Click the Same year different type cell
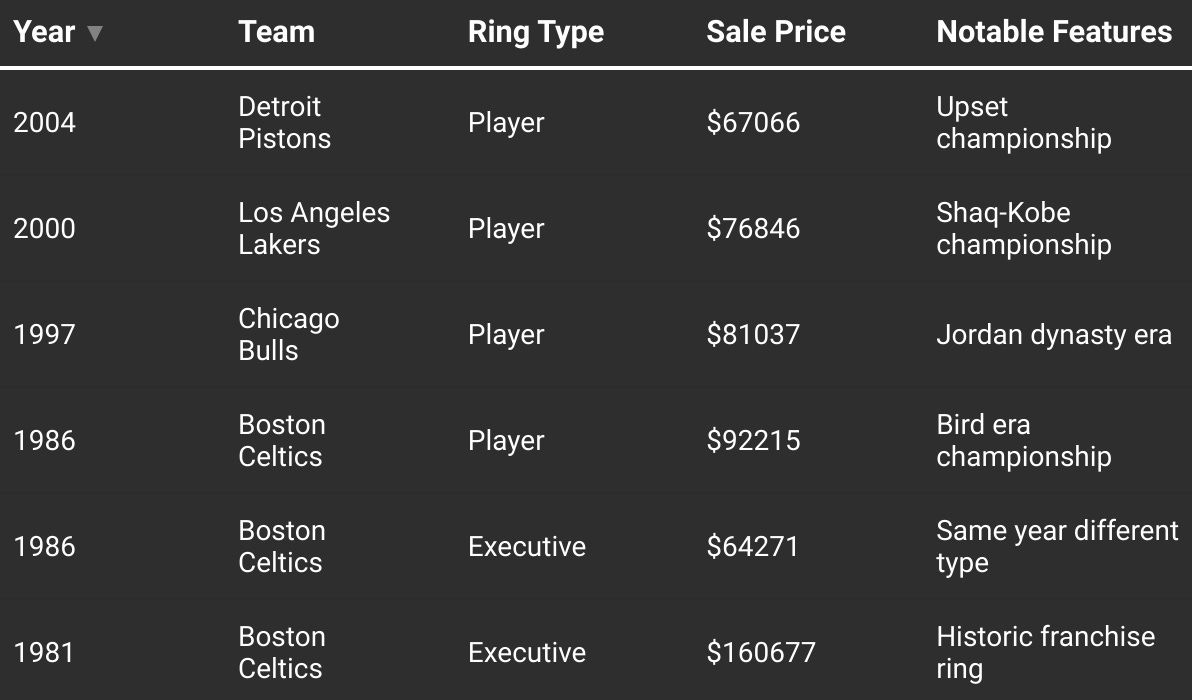The width and height of the screenshot is (1192, 700). 1056,547
